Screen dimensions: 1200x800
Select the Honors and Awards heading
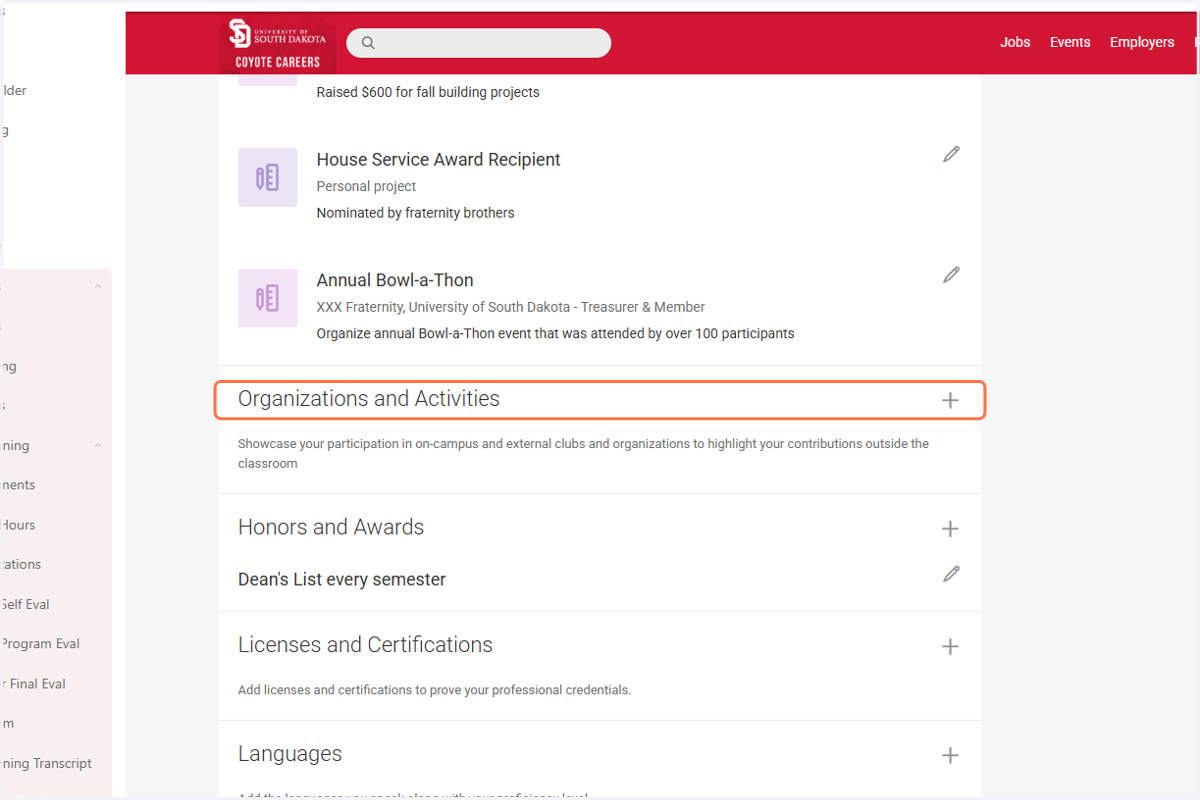[331, 527]
